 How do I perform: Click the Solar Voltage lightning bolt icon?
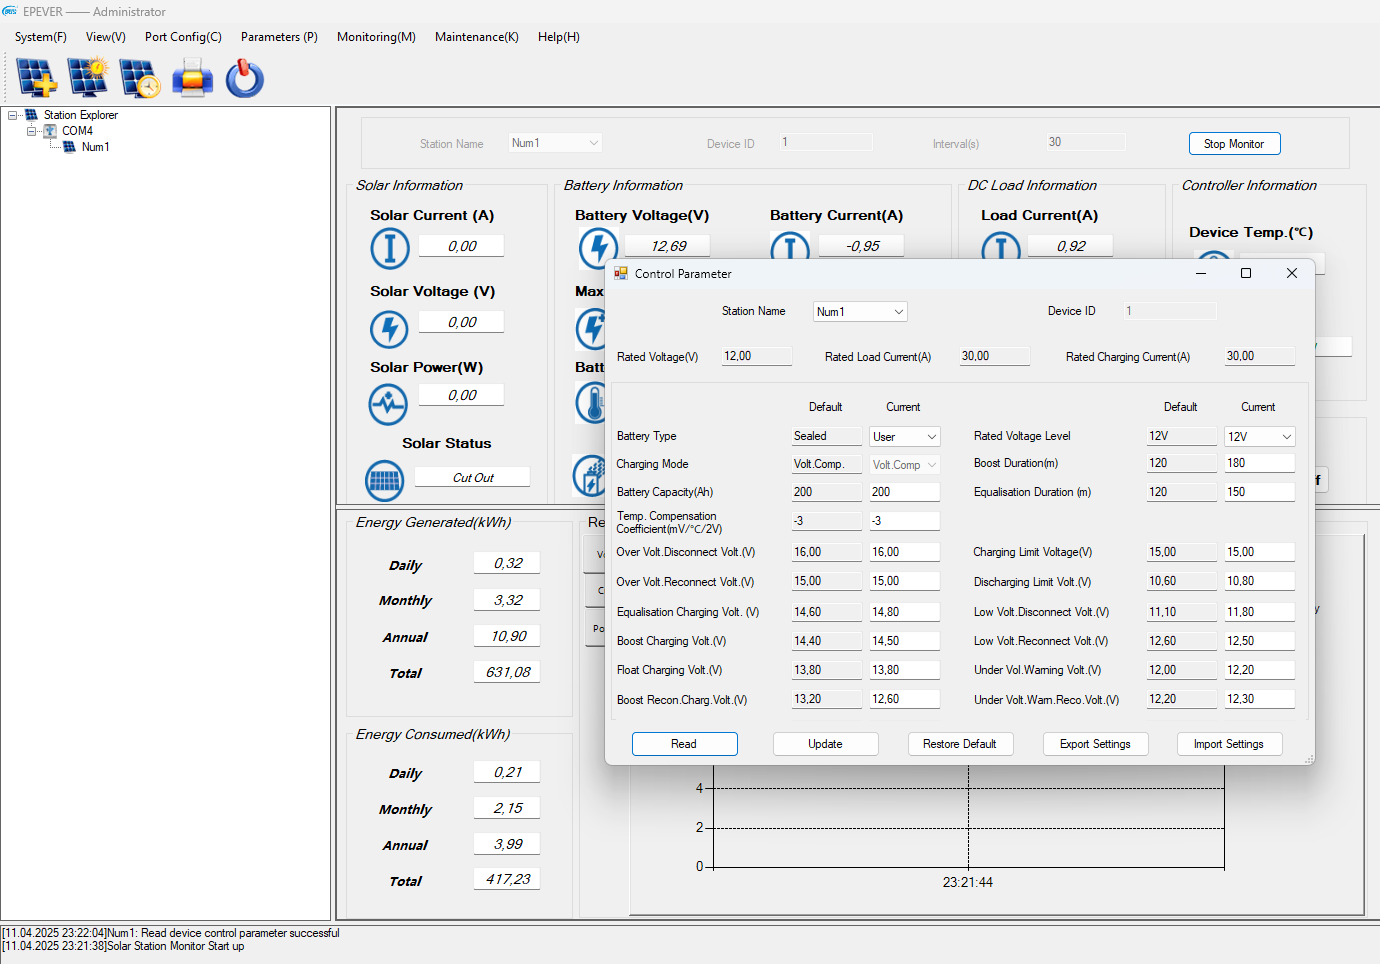389,328
